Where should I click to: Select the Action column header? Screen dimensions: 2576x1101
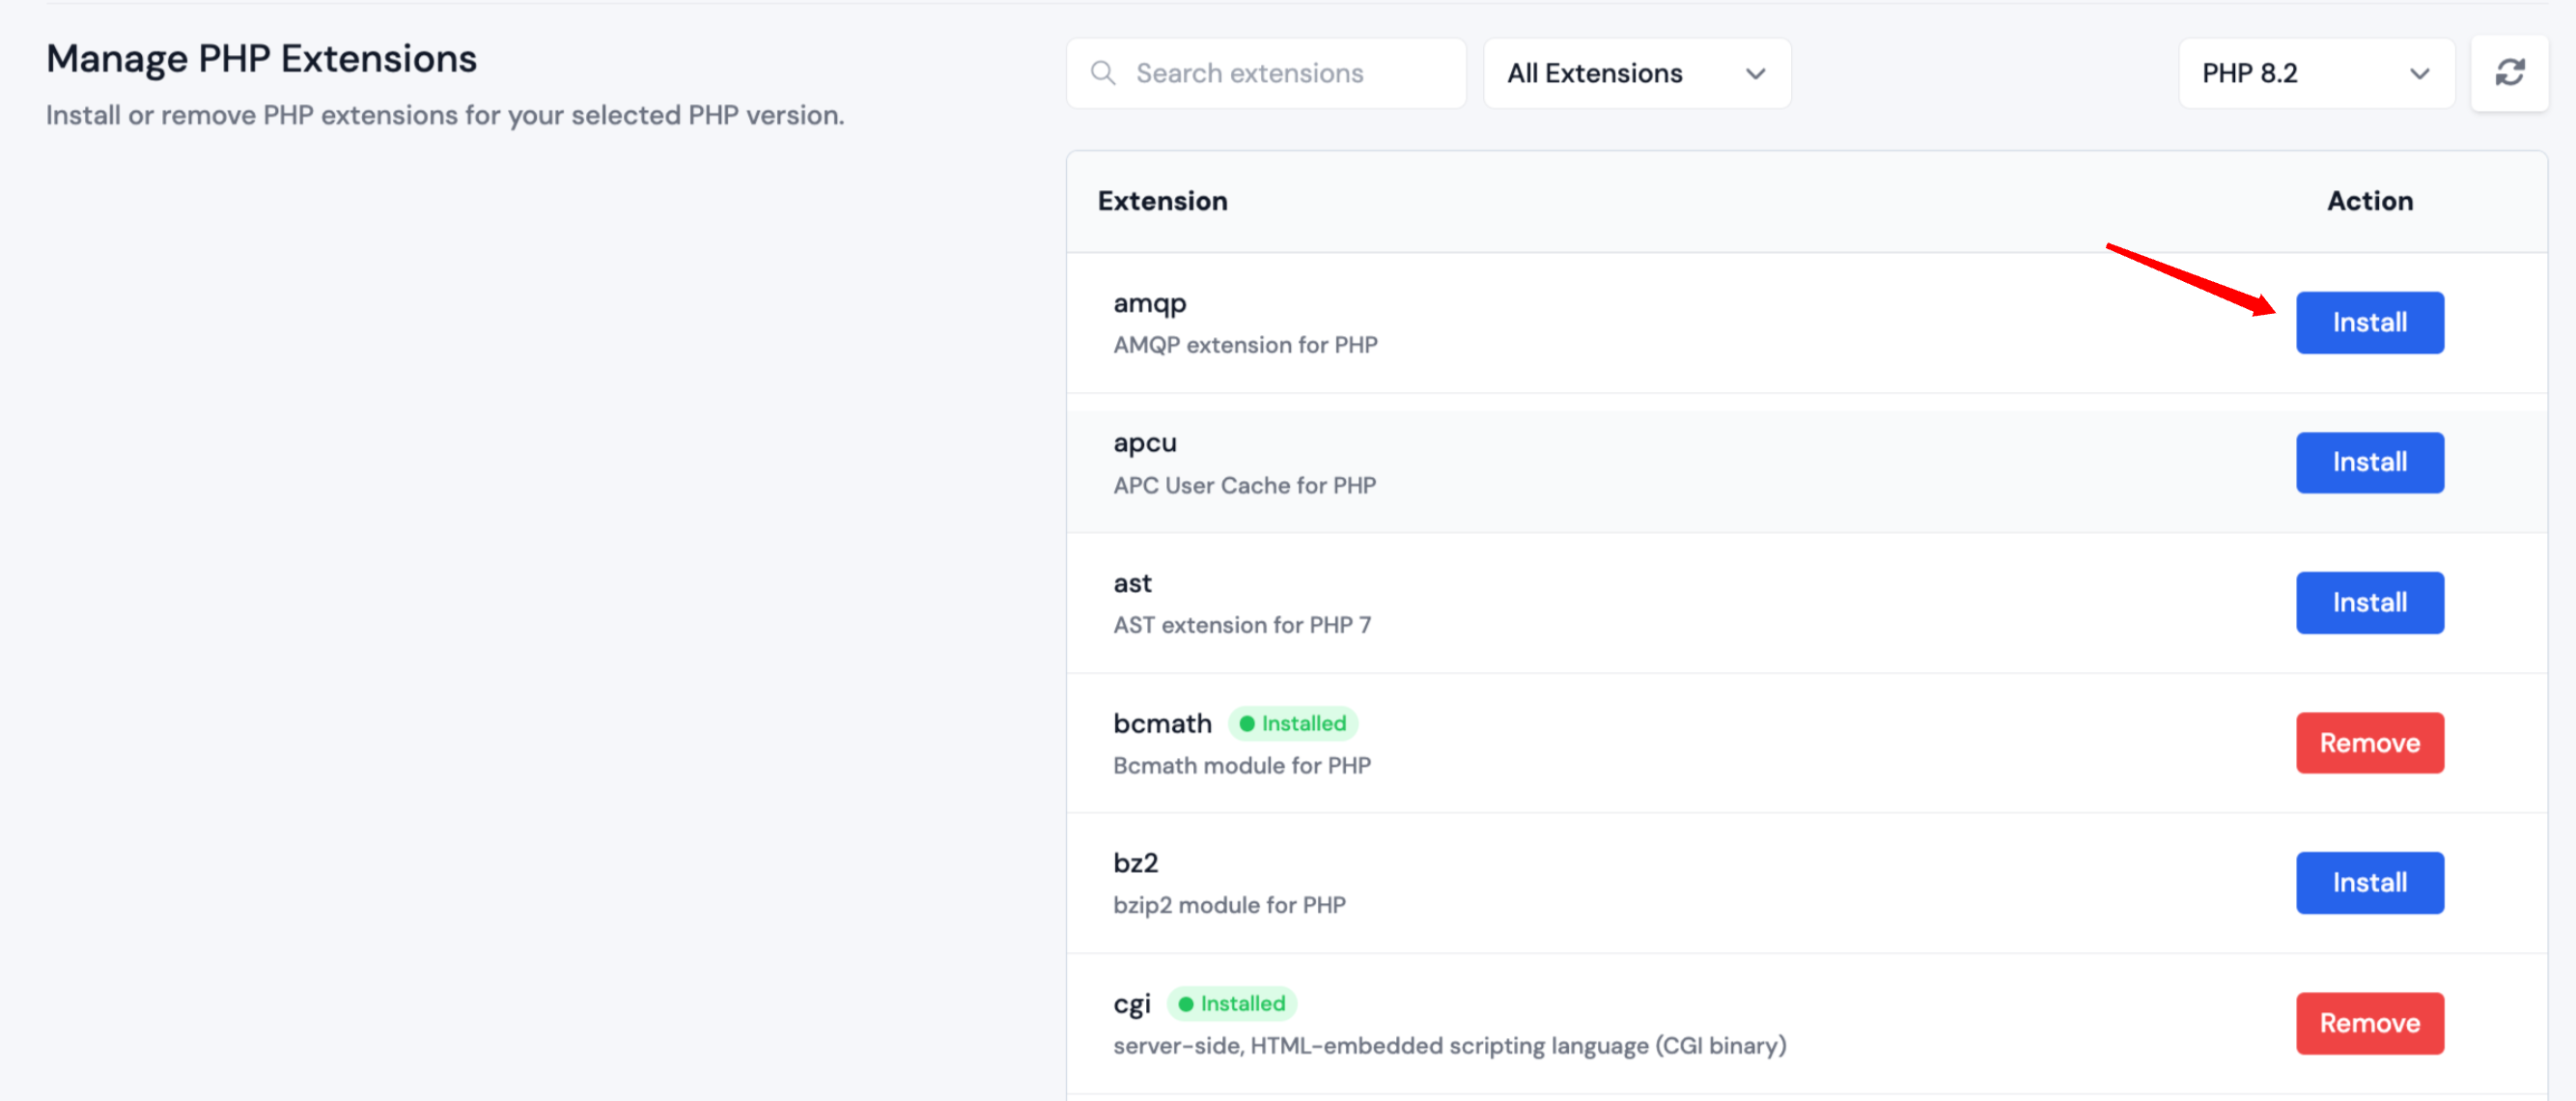[2370, 201]
